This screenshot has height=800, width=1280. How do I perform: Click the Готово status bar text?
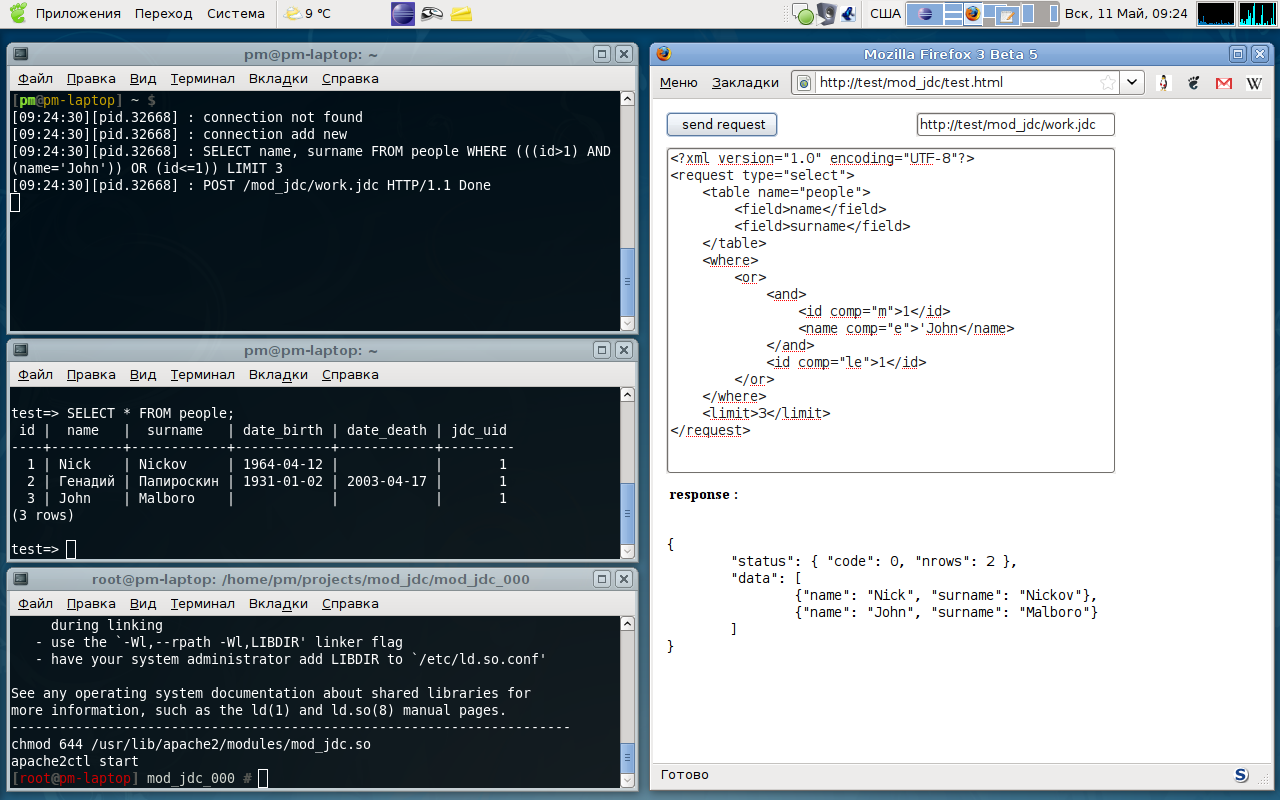tap(685, 775)
